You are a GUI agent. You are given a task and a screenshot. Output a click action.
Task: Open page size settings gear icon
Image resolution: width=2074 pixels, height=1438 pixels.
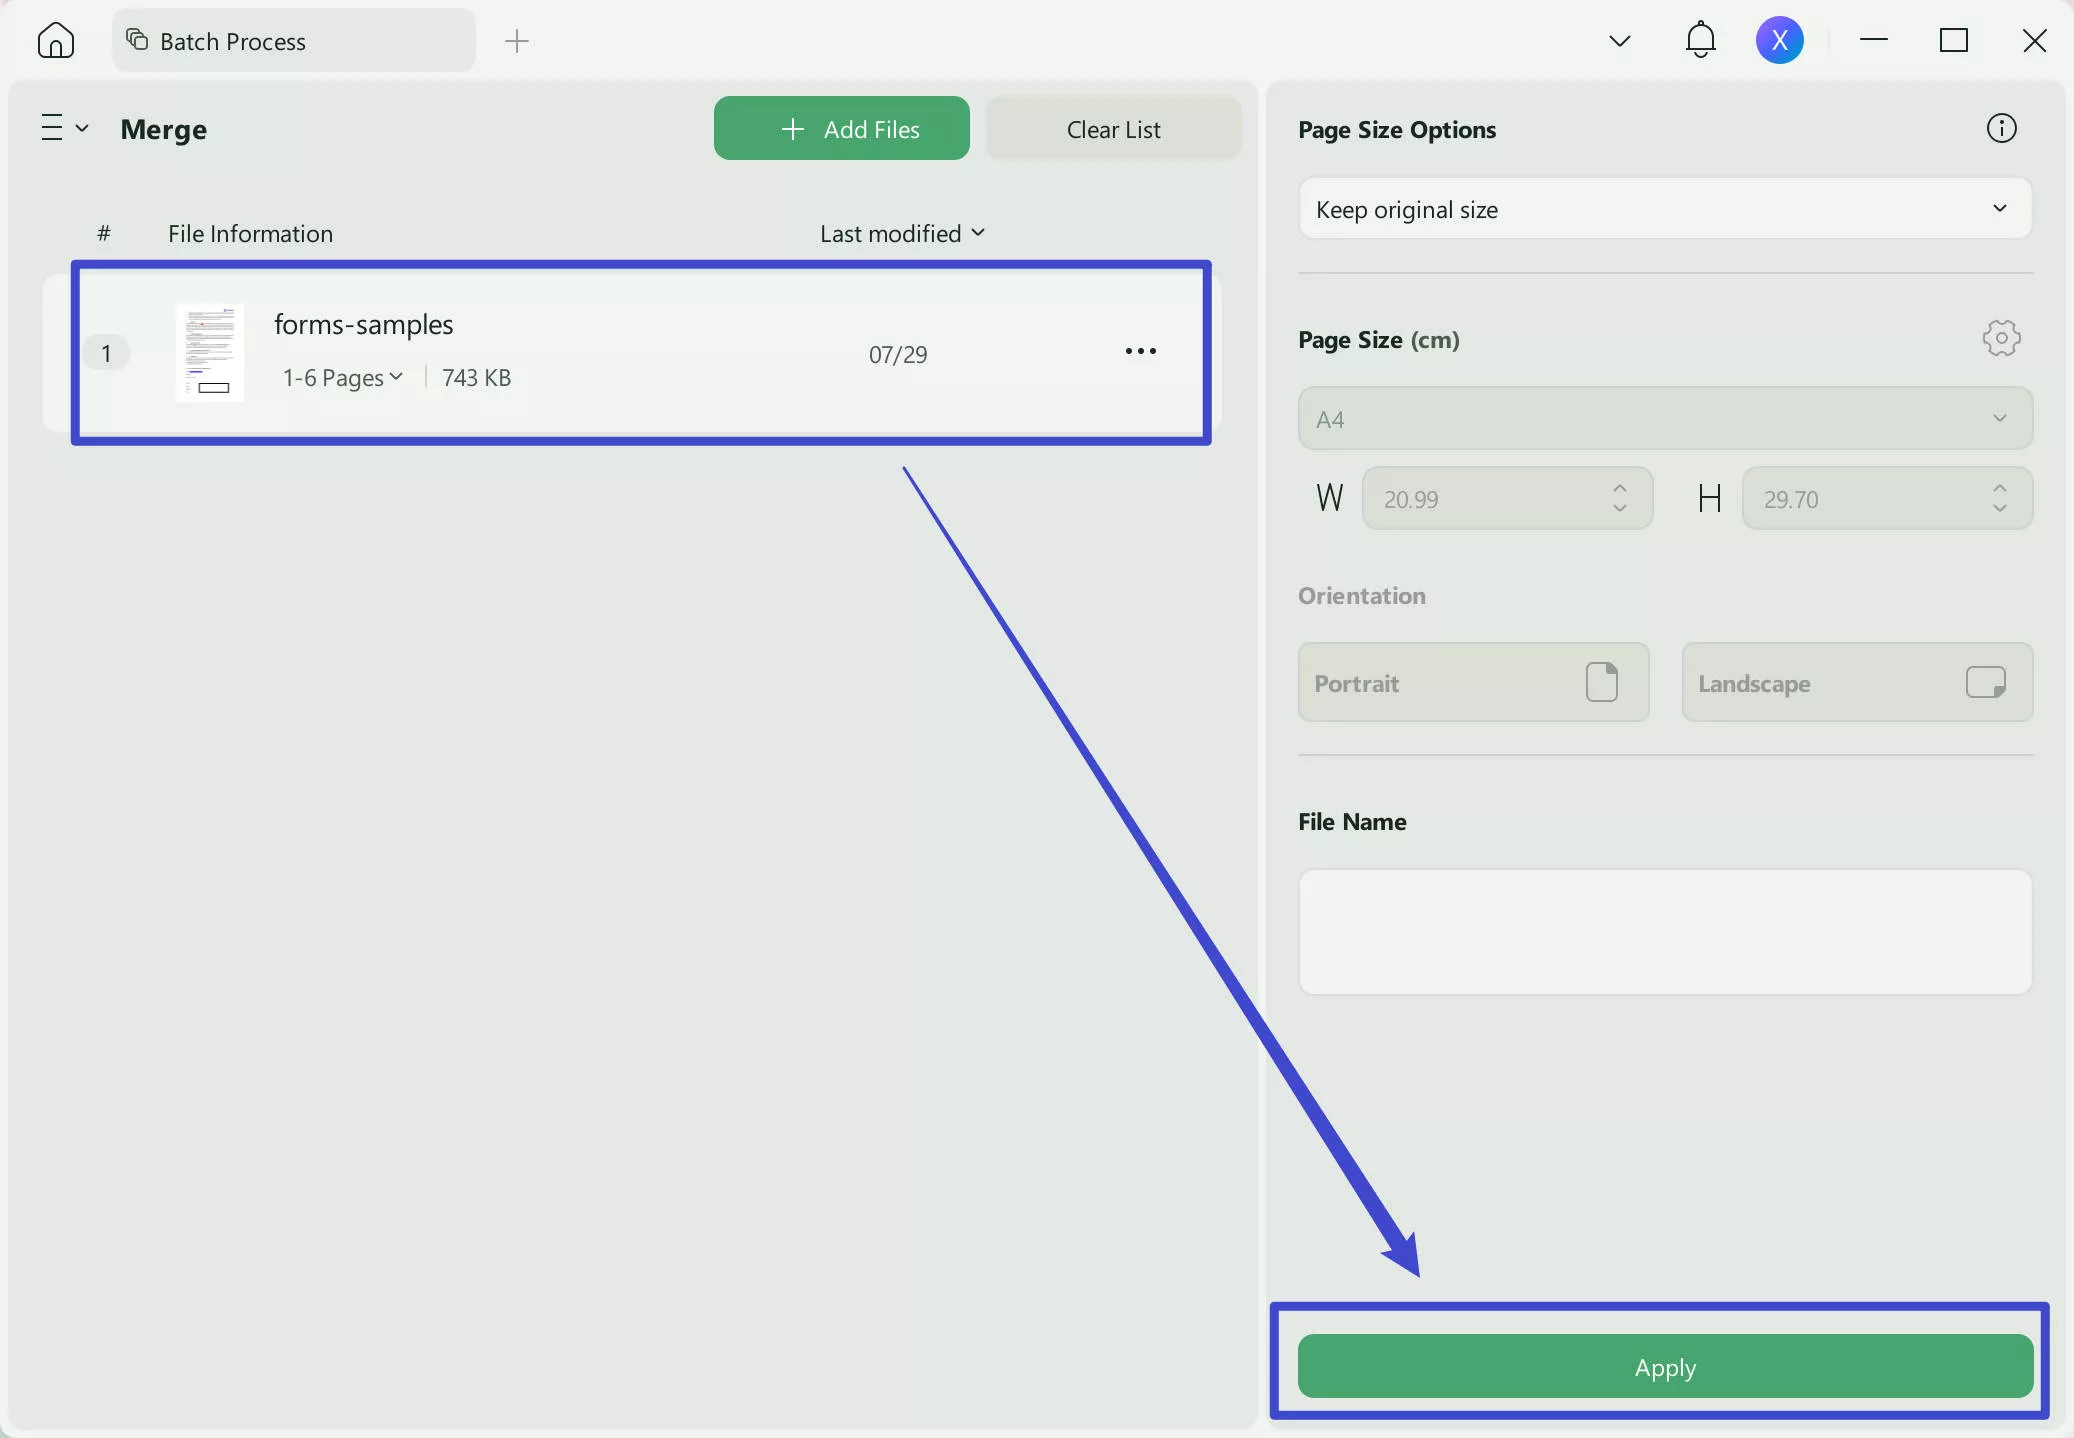(x=2001, y=339)
